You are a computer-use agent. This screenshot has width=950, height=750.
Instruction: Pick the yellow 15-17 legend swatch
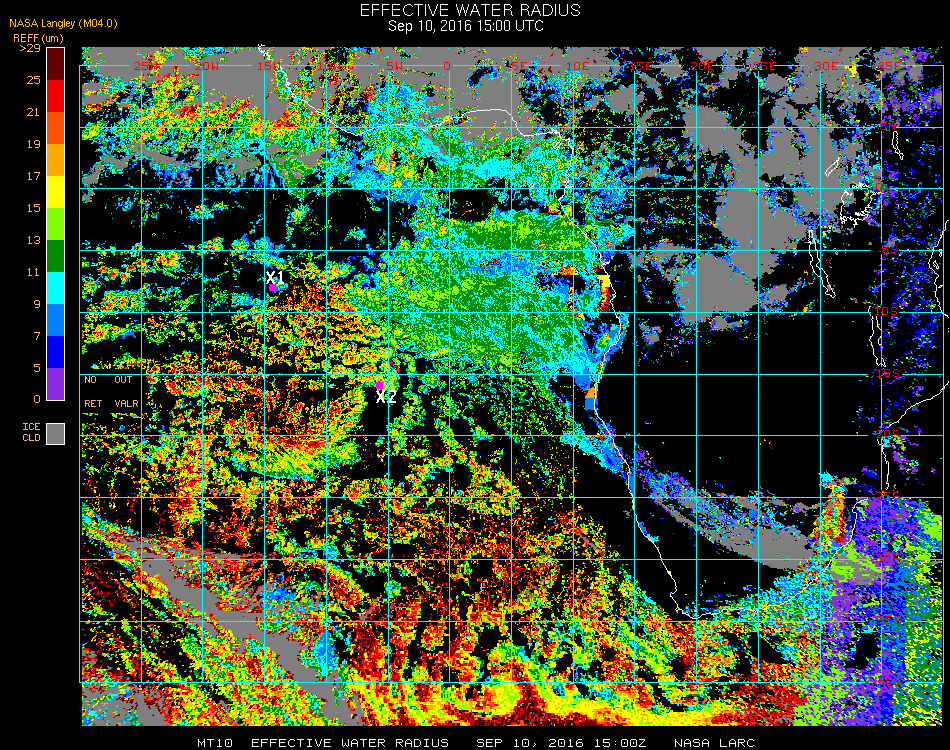(x=56, y=192)
